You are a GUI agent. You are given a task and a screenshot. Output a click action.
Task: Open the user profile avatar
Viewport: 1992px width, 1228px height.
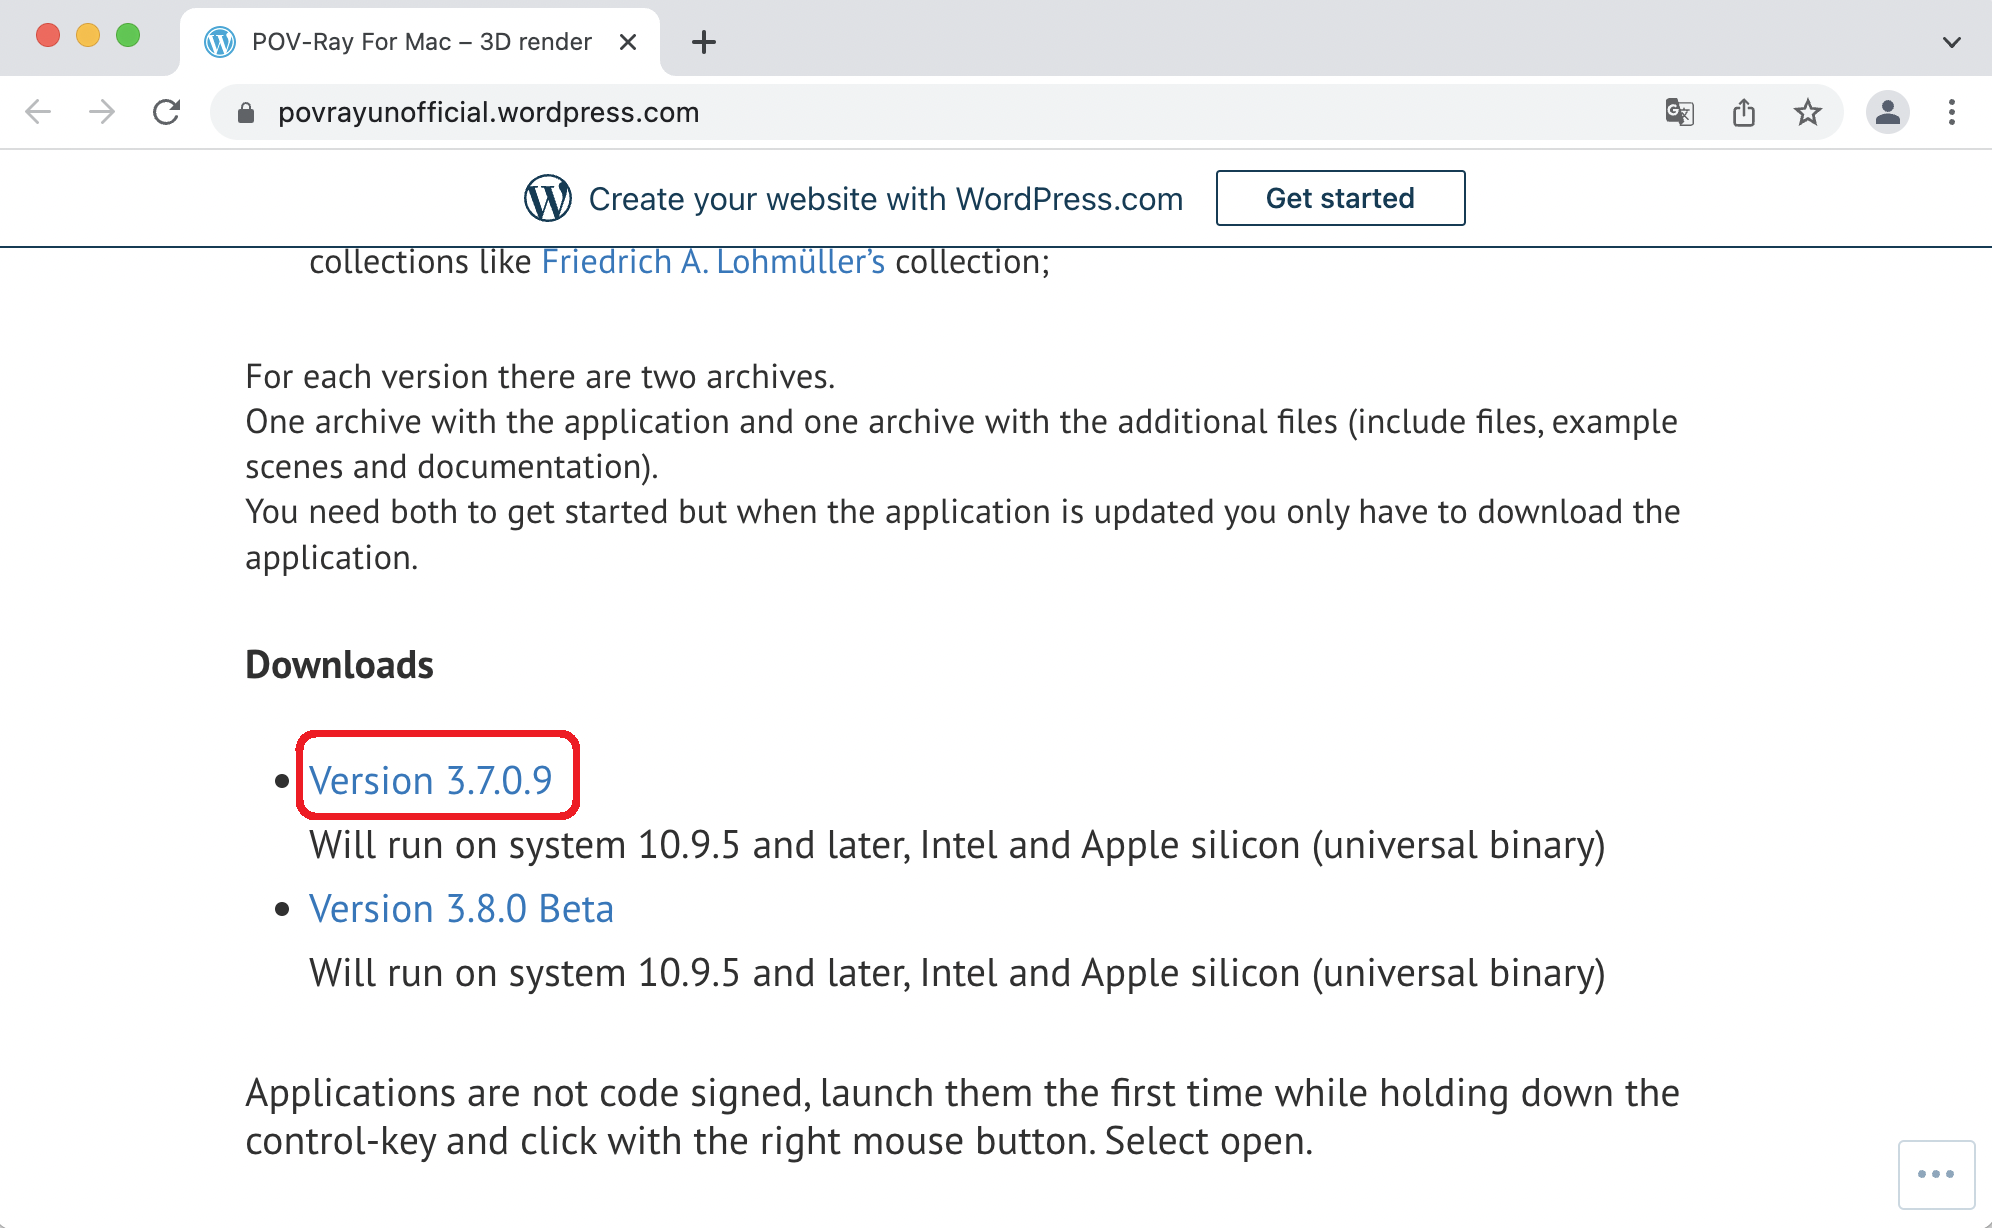(1887, 112)
